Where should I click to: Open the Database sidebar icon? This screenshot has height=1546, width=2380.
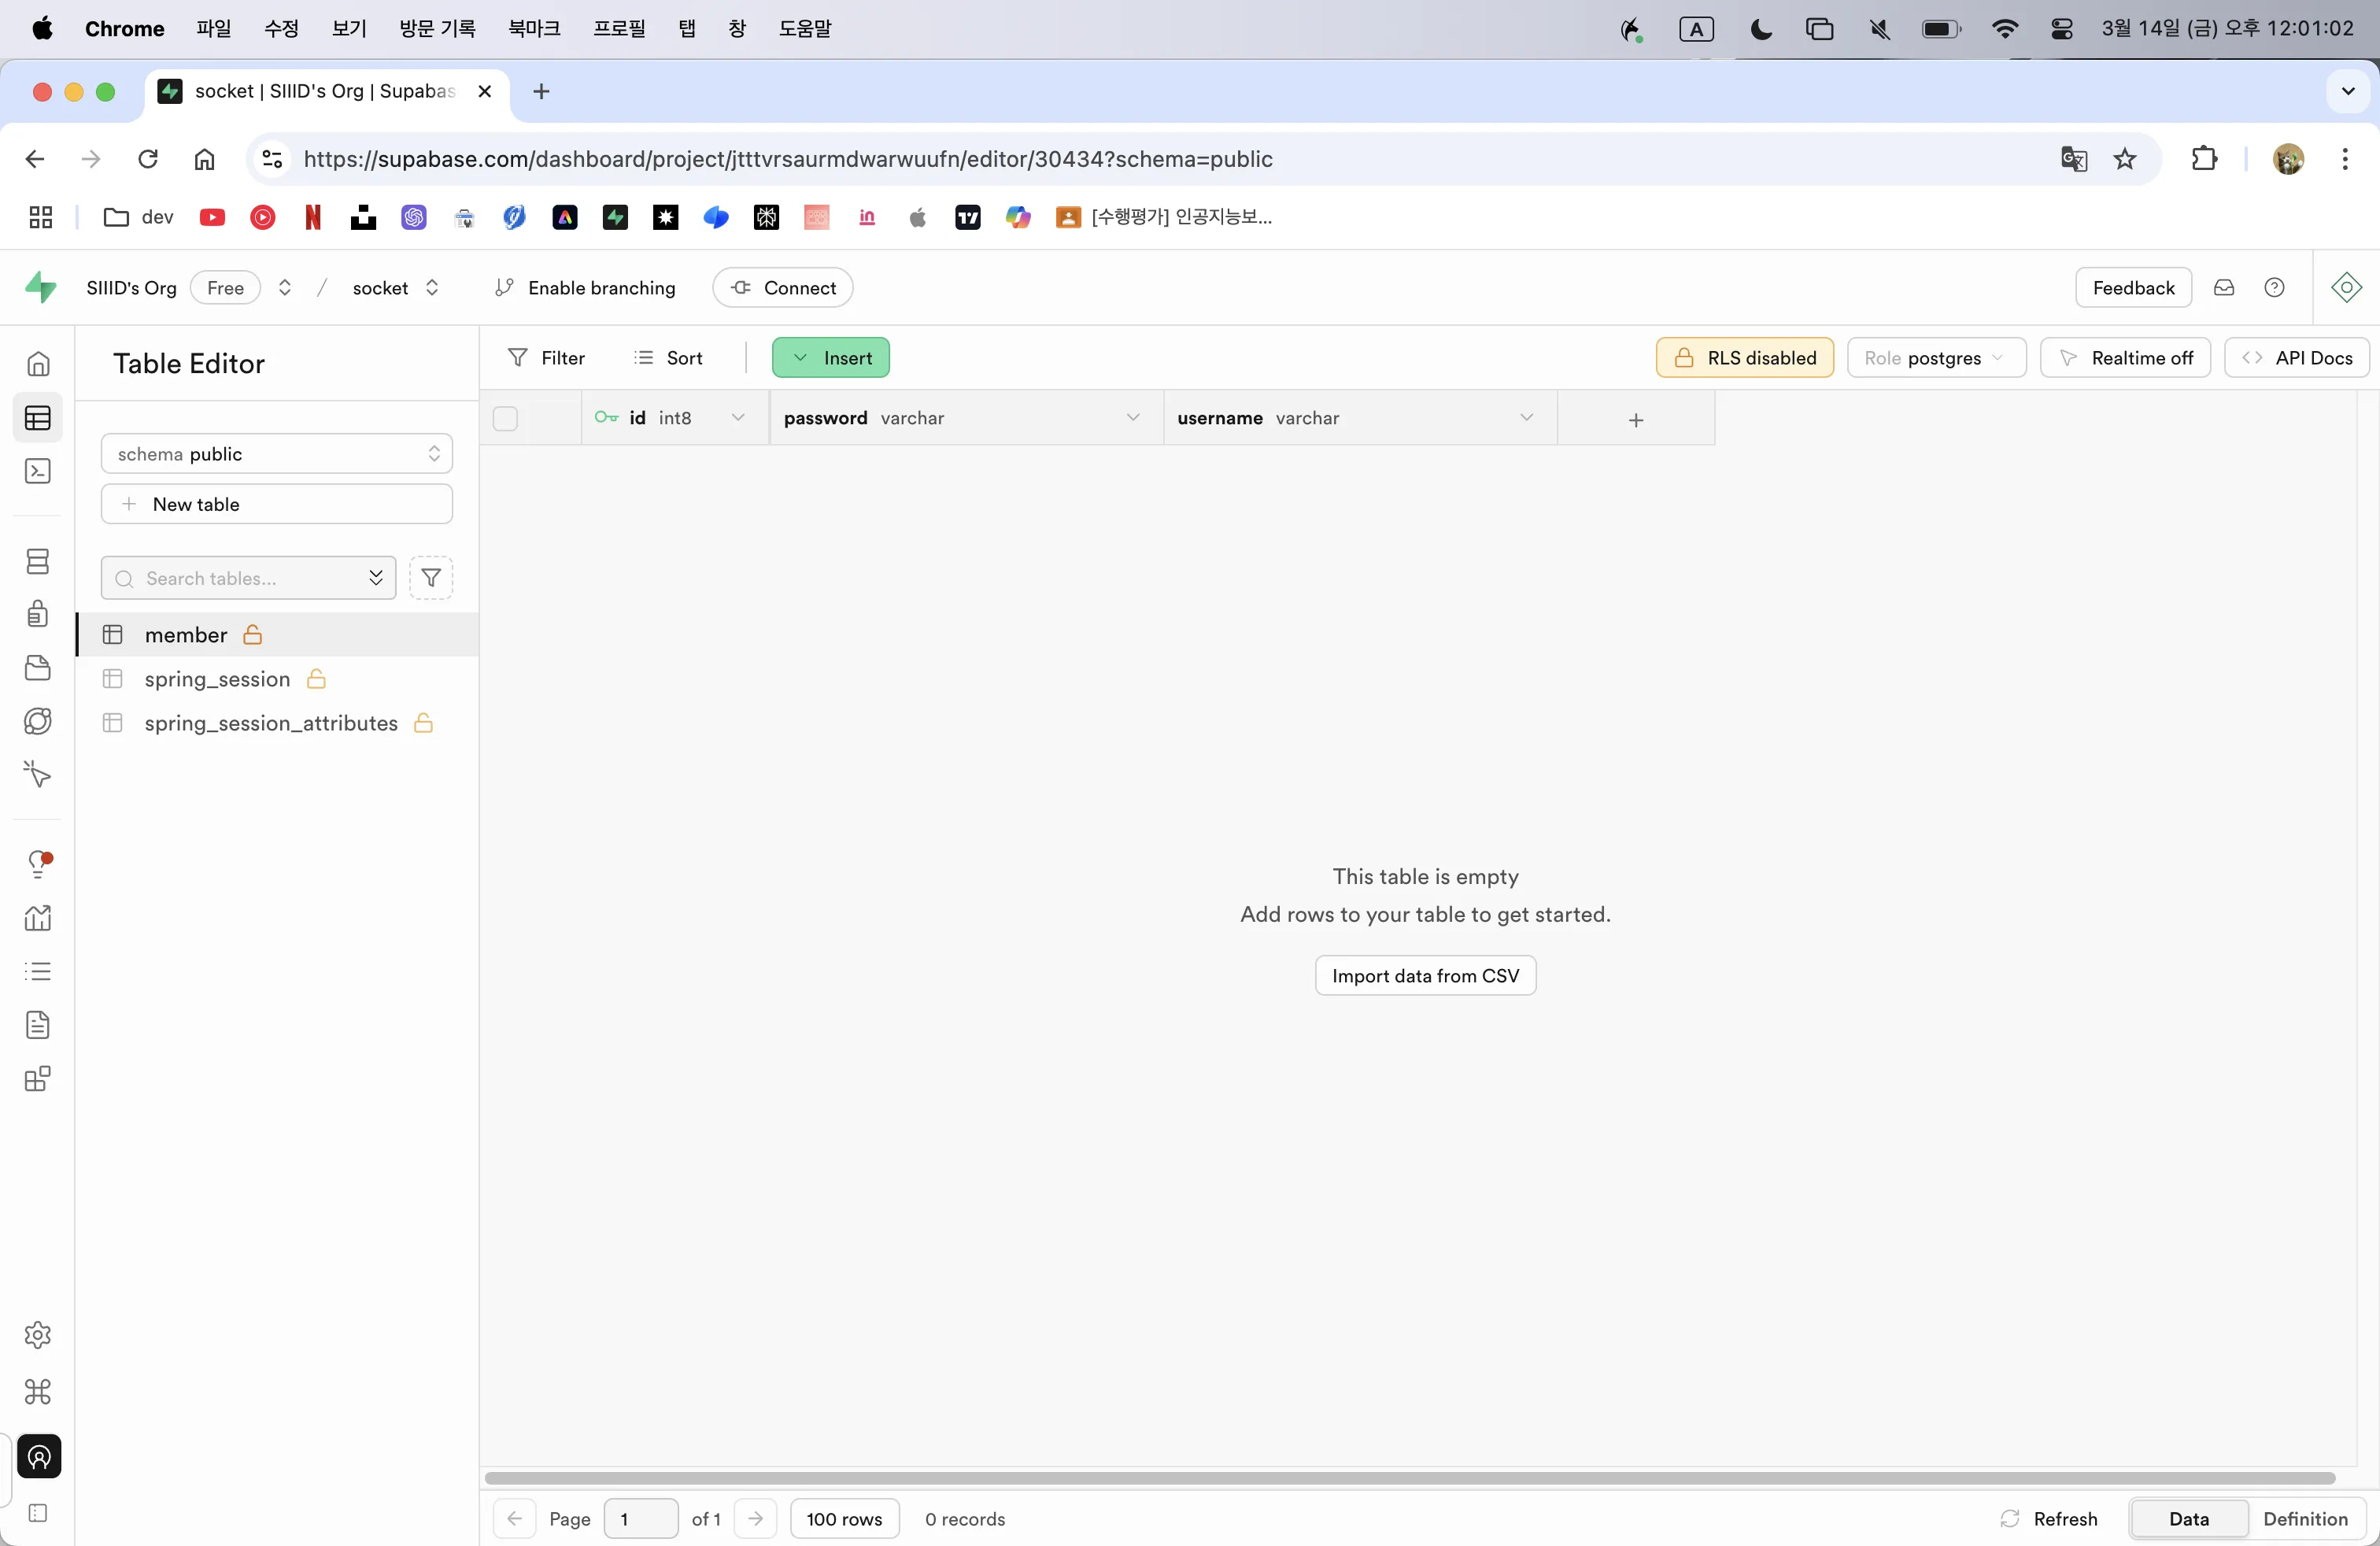38,561
